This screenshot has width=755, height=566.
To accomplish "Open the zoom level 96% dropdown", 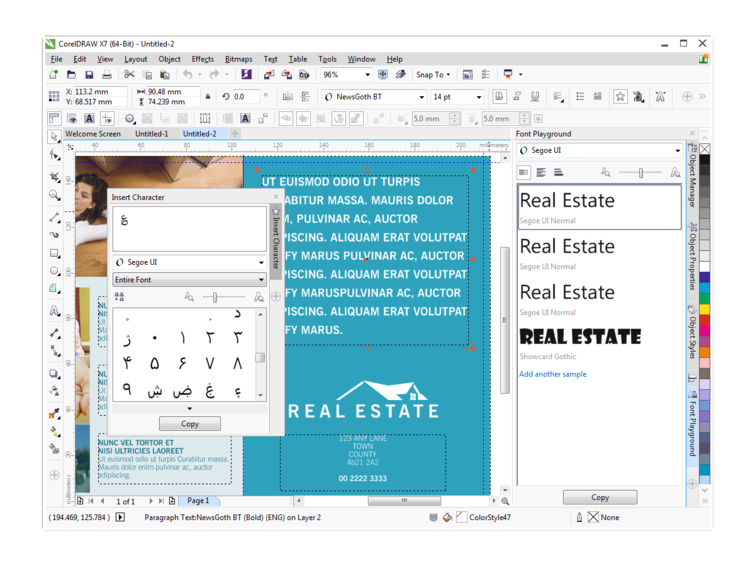I will [x=367, y=75].
